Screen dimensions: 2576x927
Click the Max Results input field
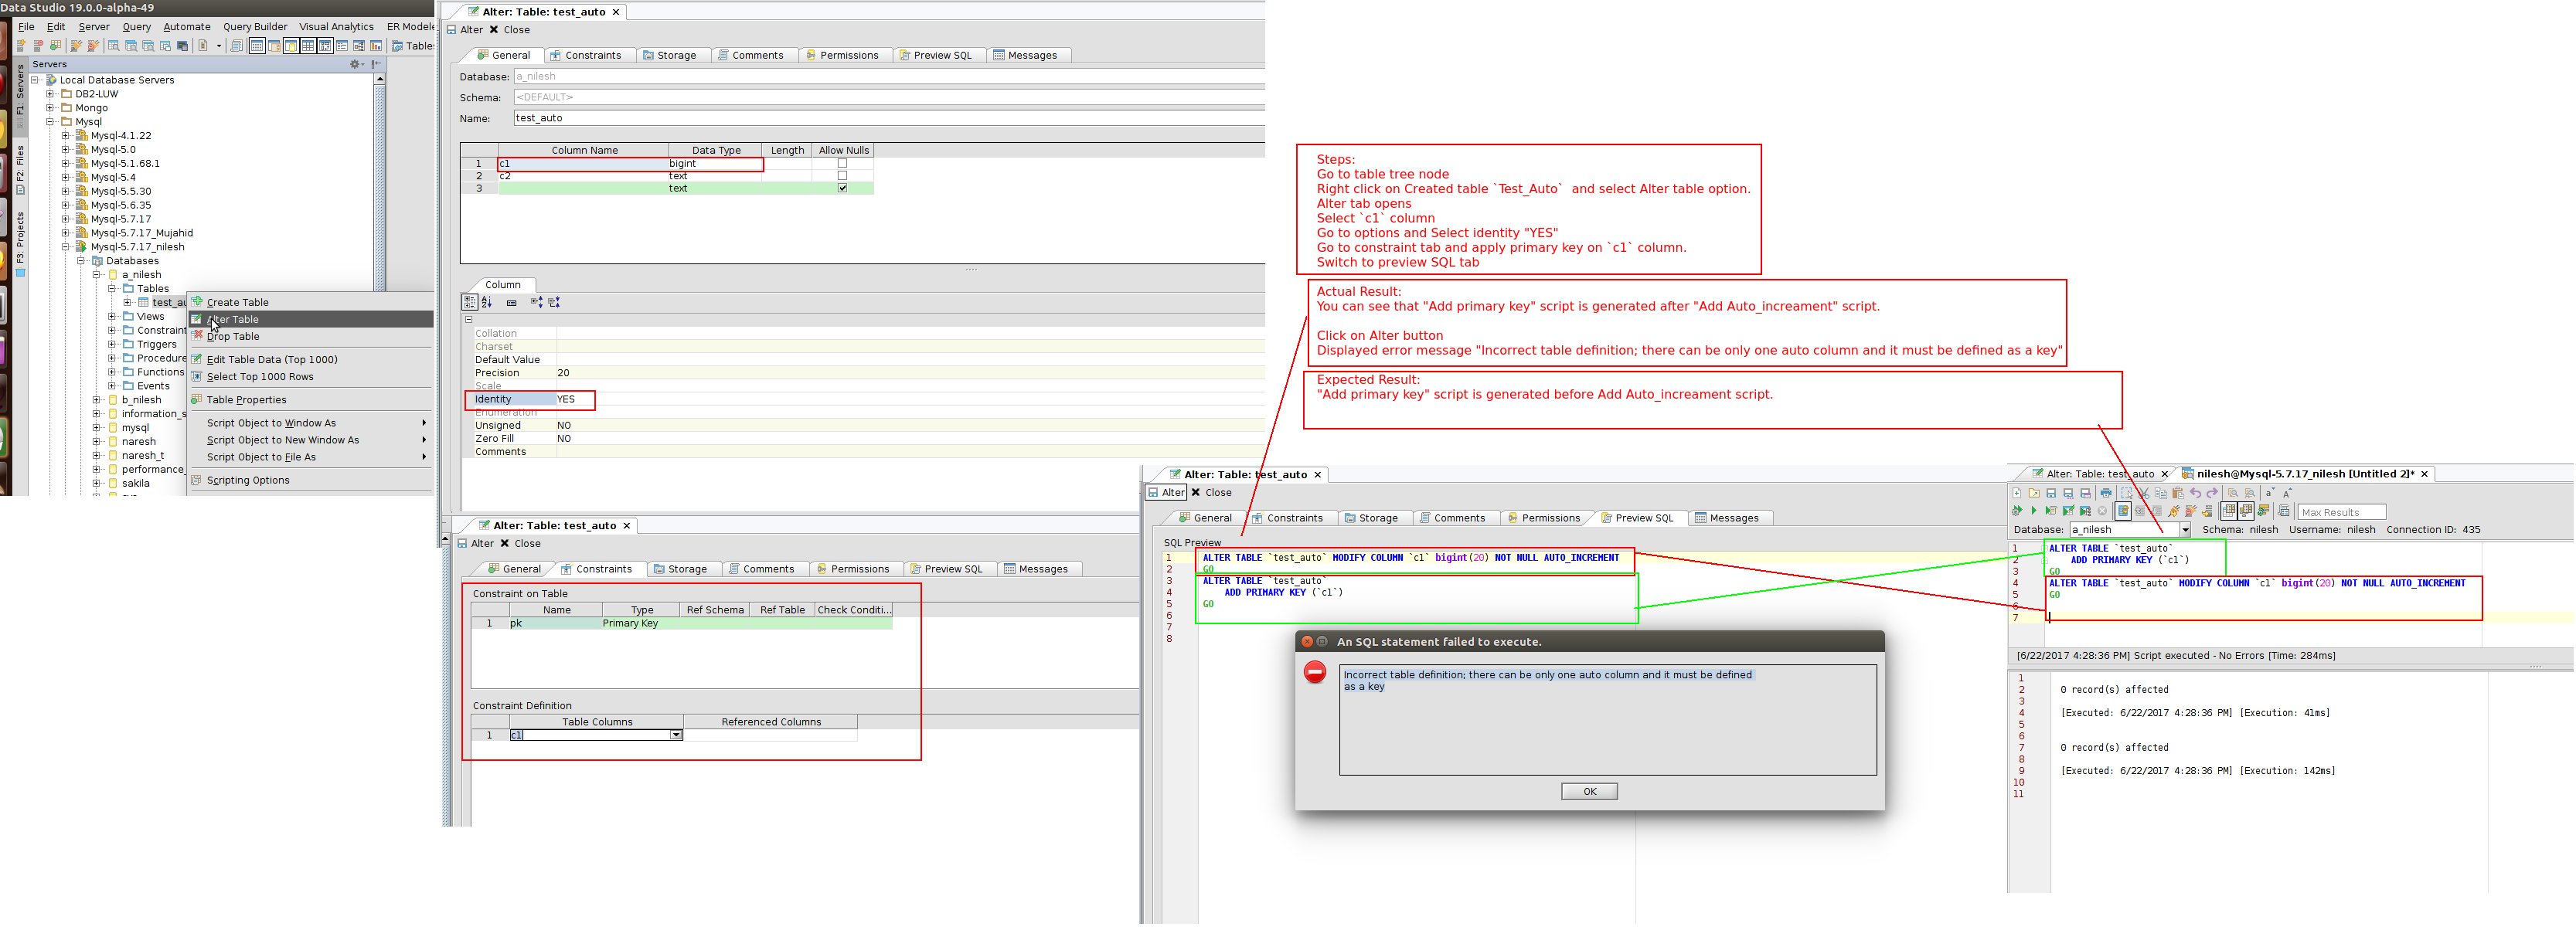tap(2341, 512)
